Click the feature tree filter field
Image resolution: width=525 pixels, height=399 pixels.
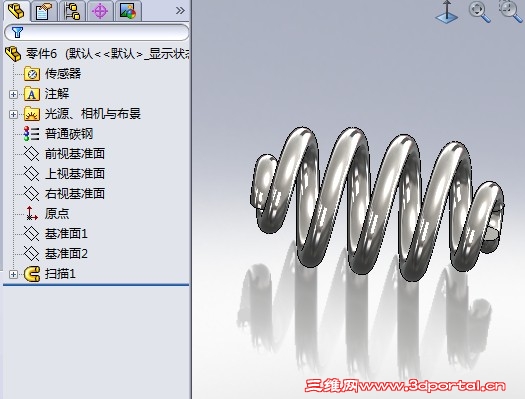point(96,32)
